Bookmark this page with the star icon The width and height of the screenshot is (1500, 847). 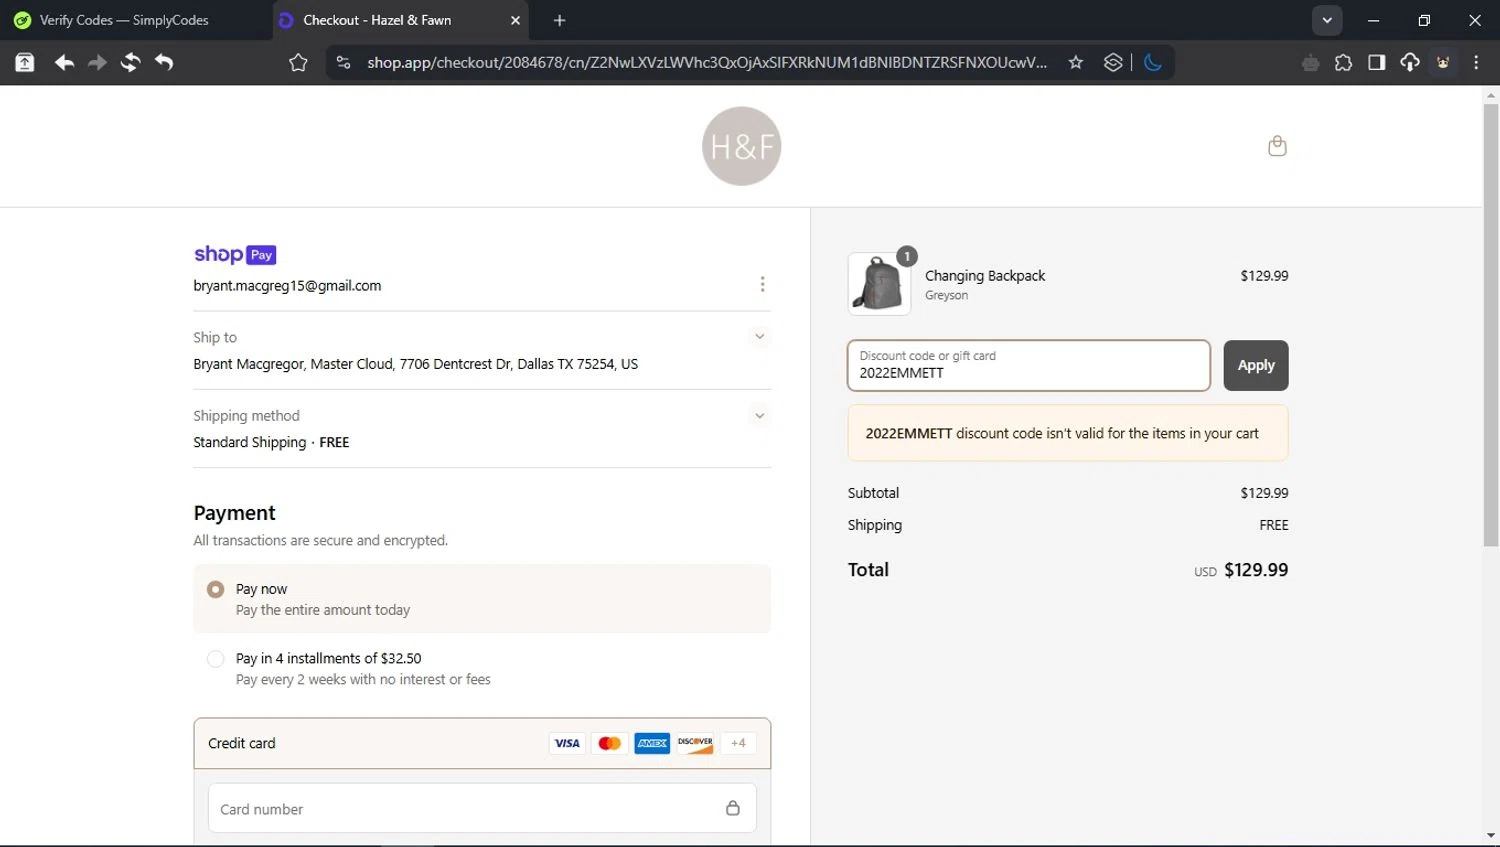click(x=1076, y=62)
